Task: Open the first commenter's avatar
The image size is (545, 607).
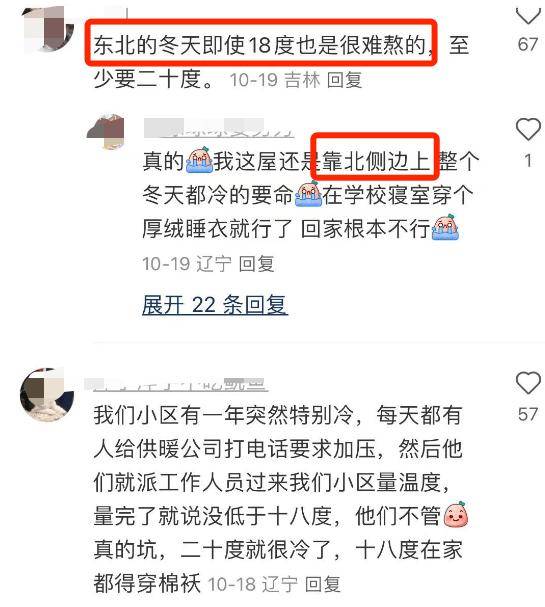Action: click(48, 29)
